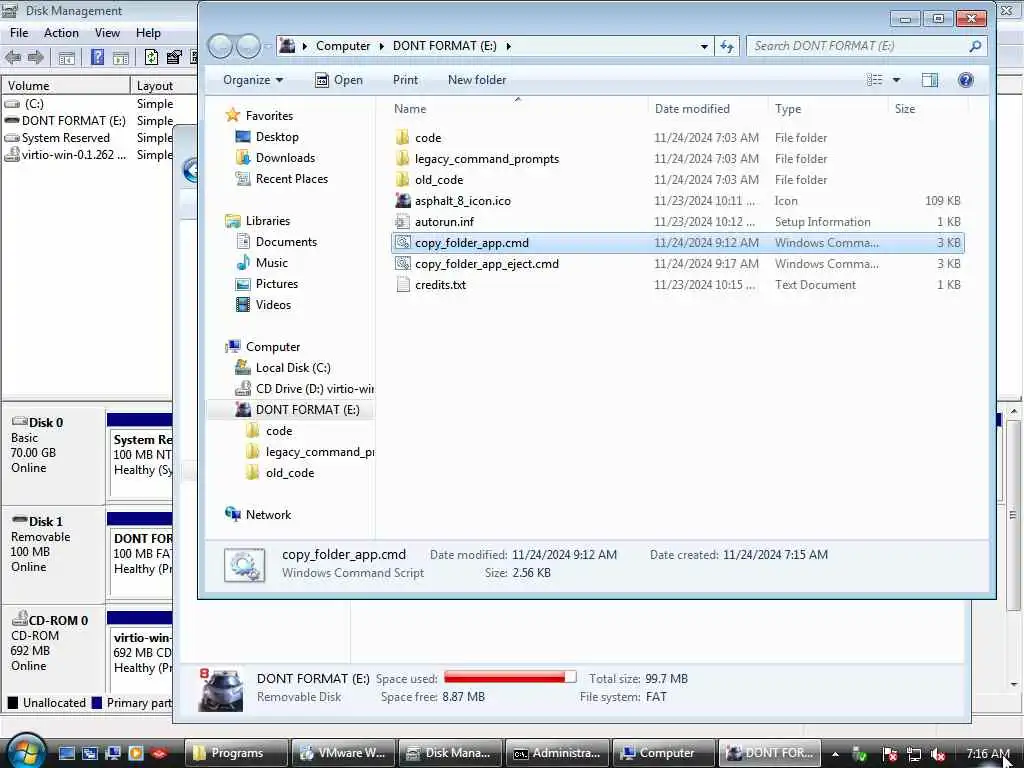
Task: Click Disk Management properties toolbar icon
Action: pyautogui.click(x=174, y=57)
